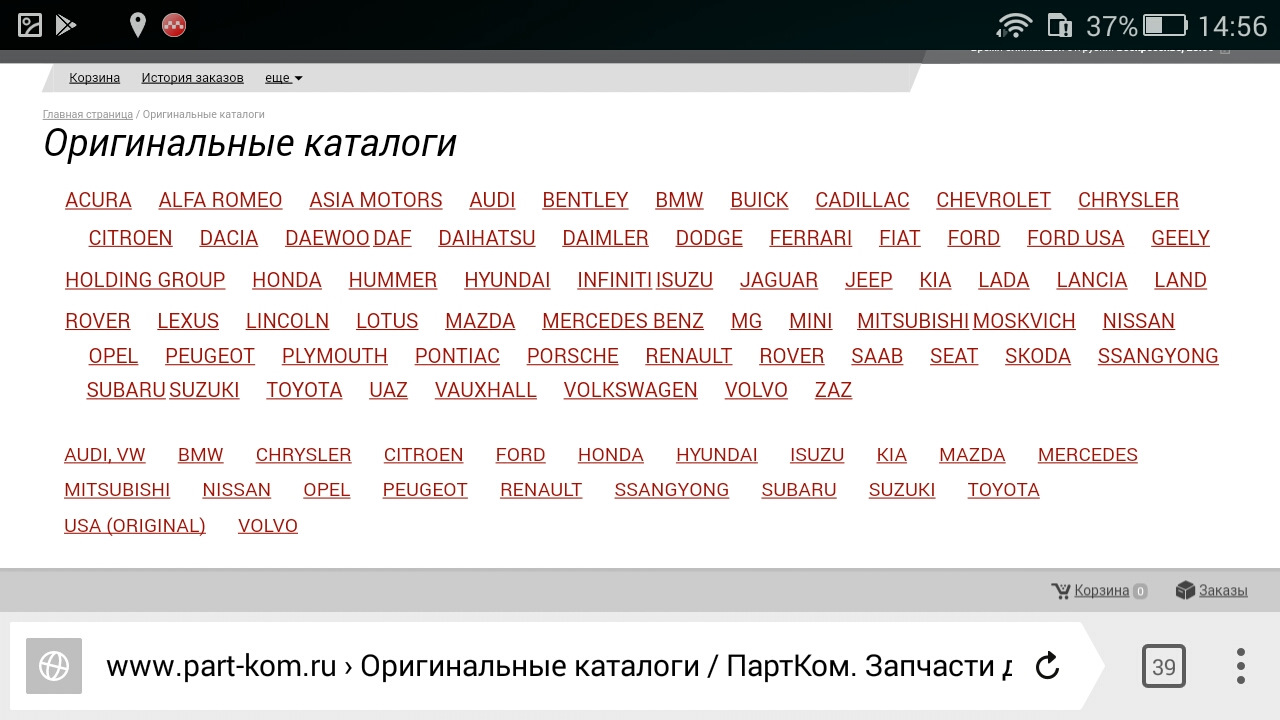
Task: Open the JAGUAR catalog link
Action: 779,280
